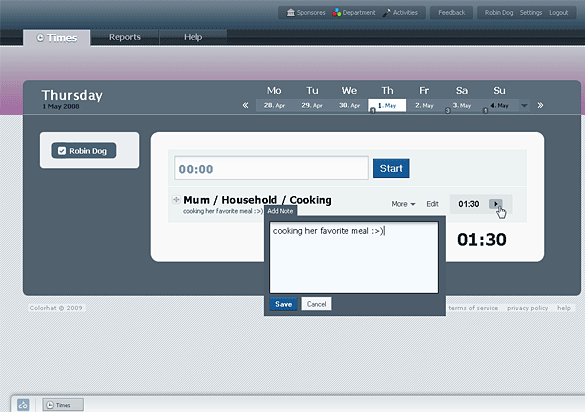
Task: Select Monday 28. Apr
Action: click(x=274, y=105)
